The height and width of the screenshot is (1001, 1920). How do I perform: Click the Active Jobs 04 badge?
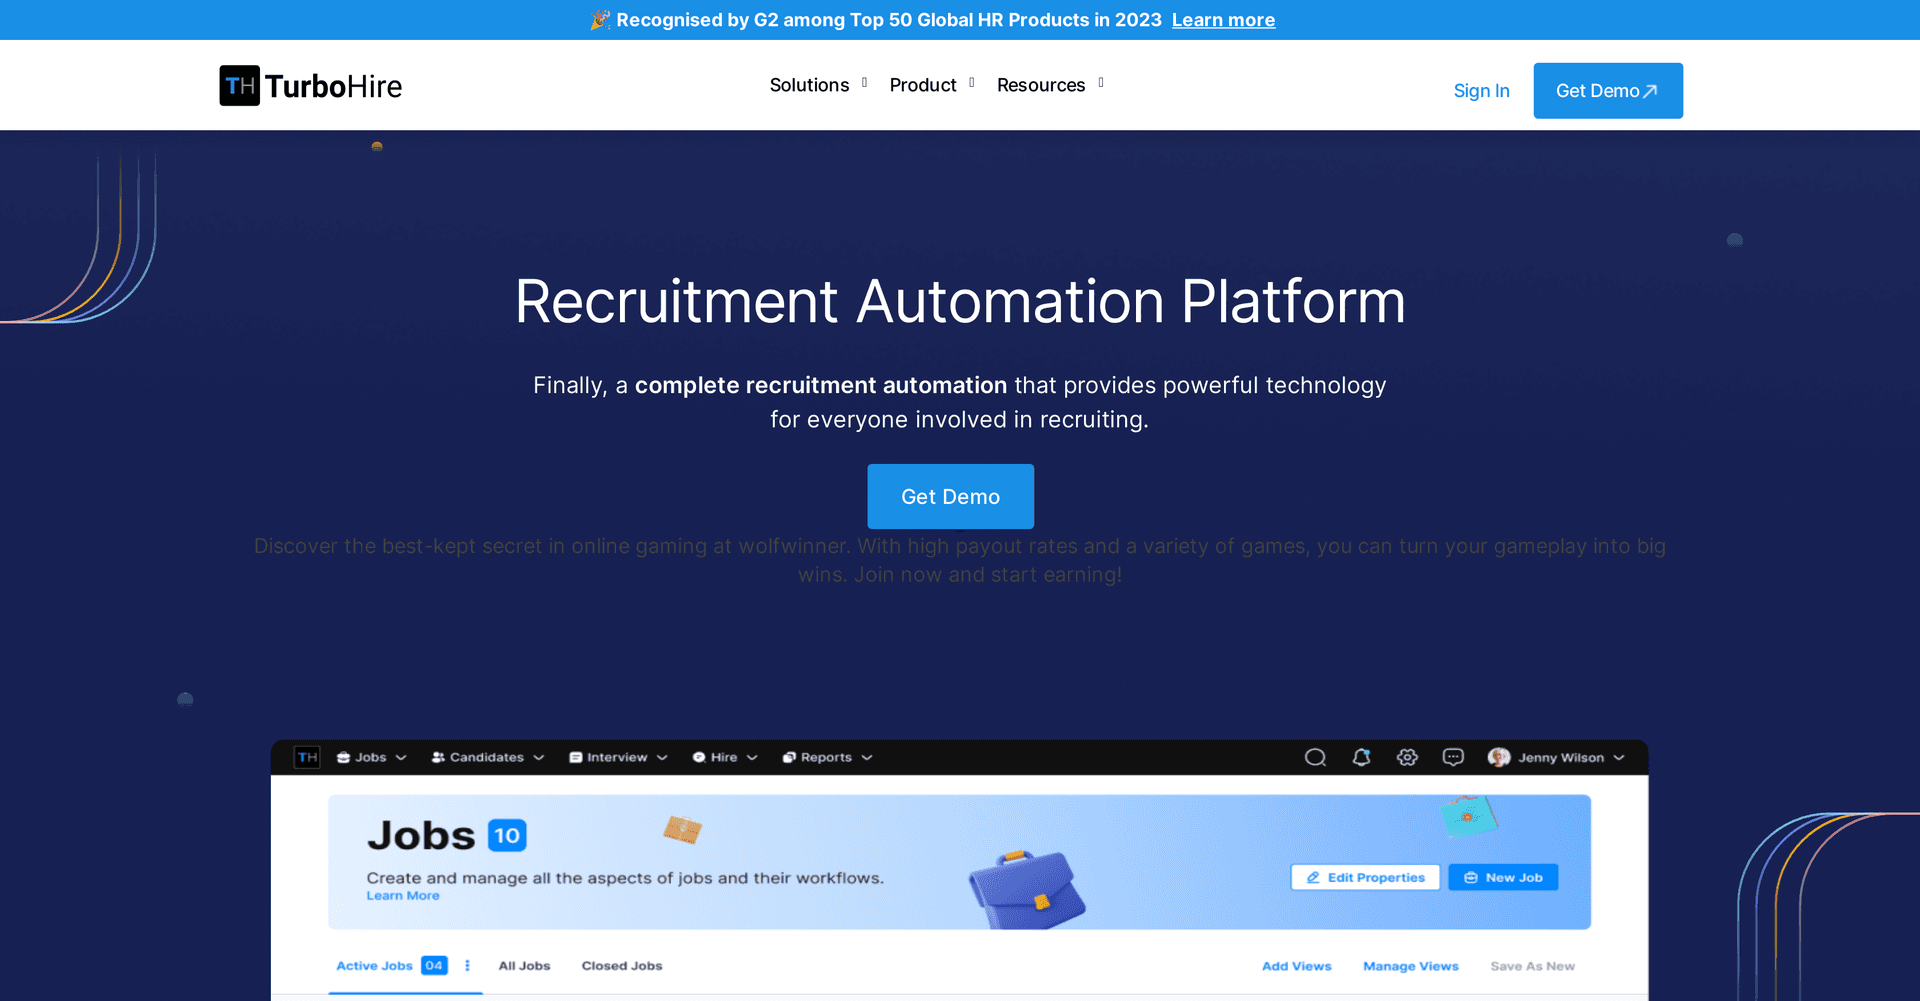(434, 965)
